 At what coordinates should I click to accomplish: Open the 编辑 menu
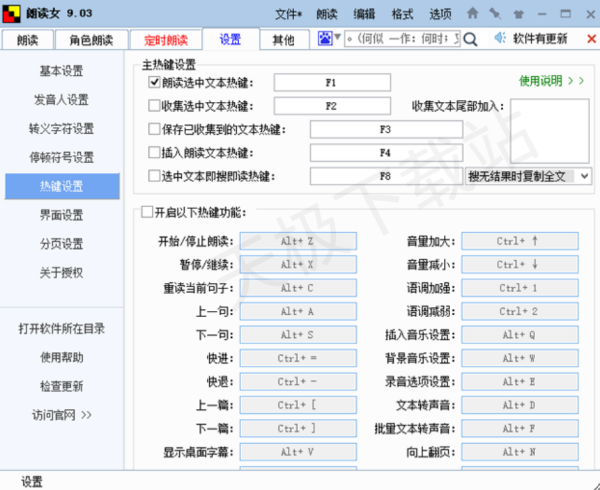coord(364,14)
